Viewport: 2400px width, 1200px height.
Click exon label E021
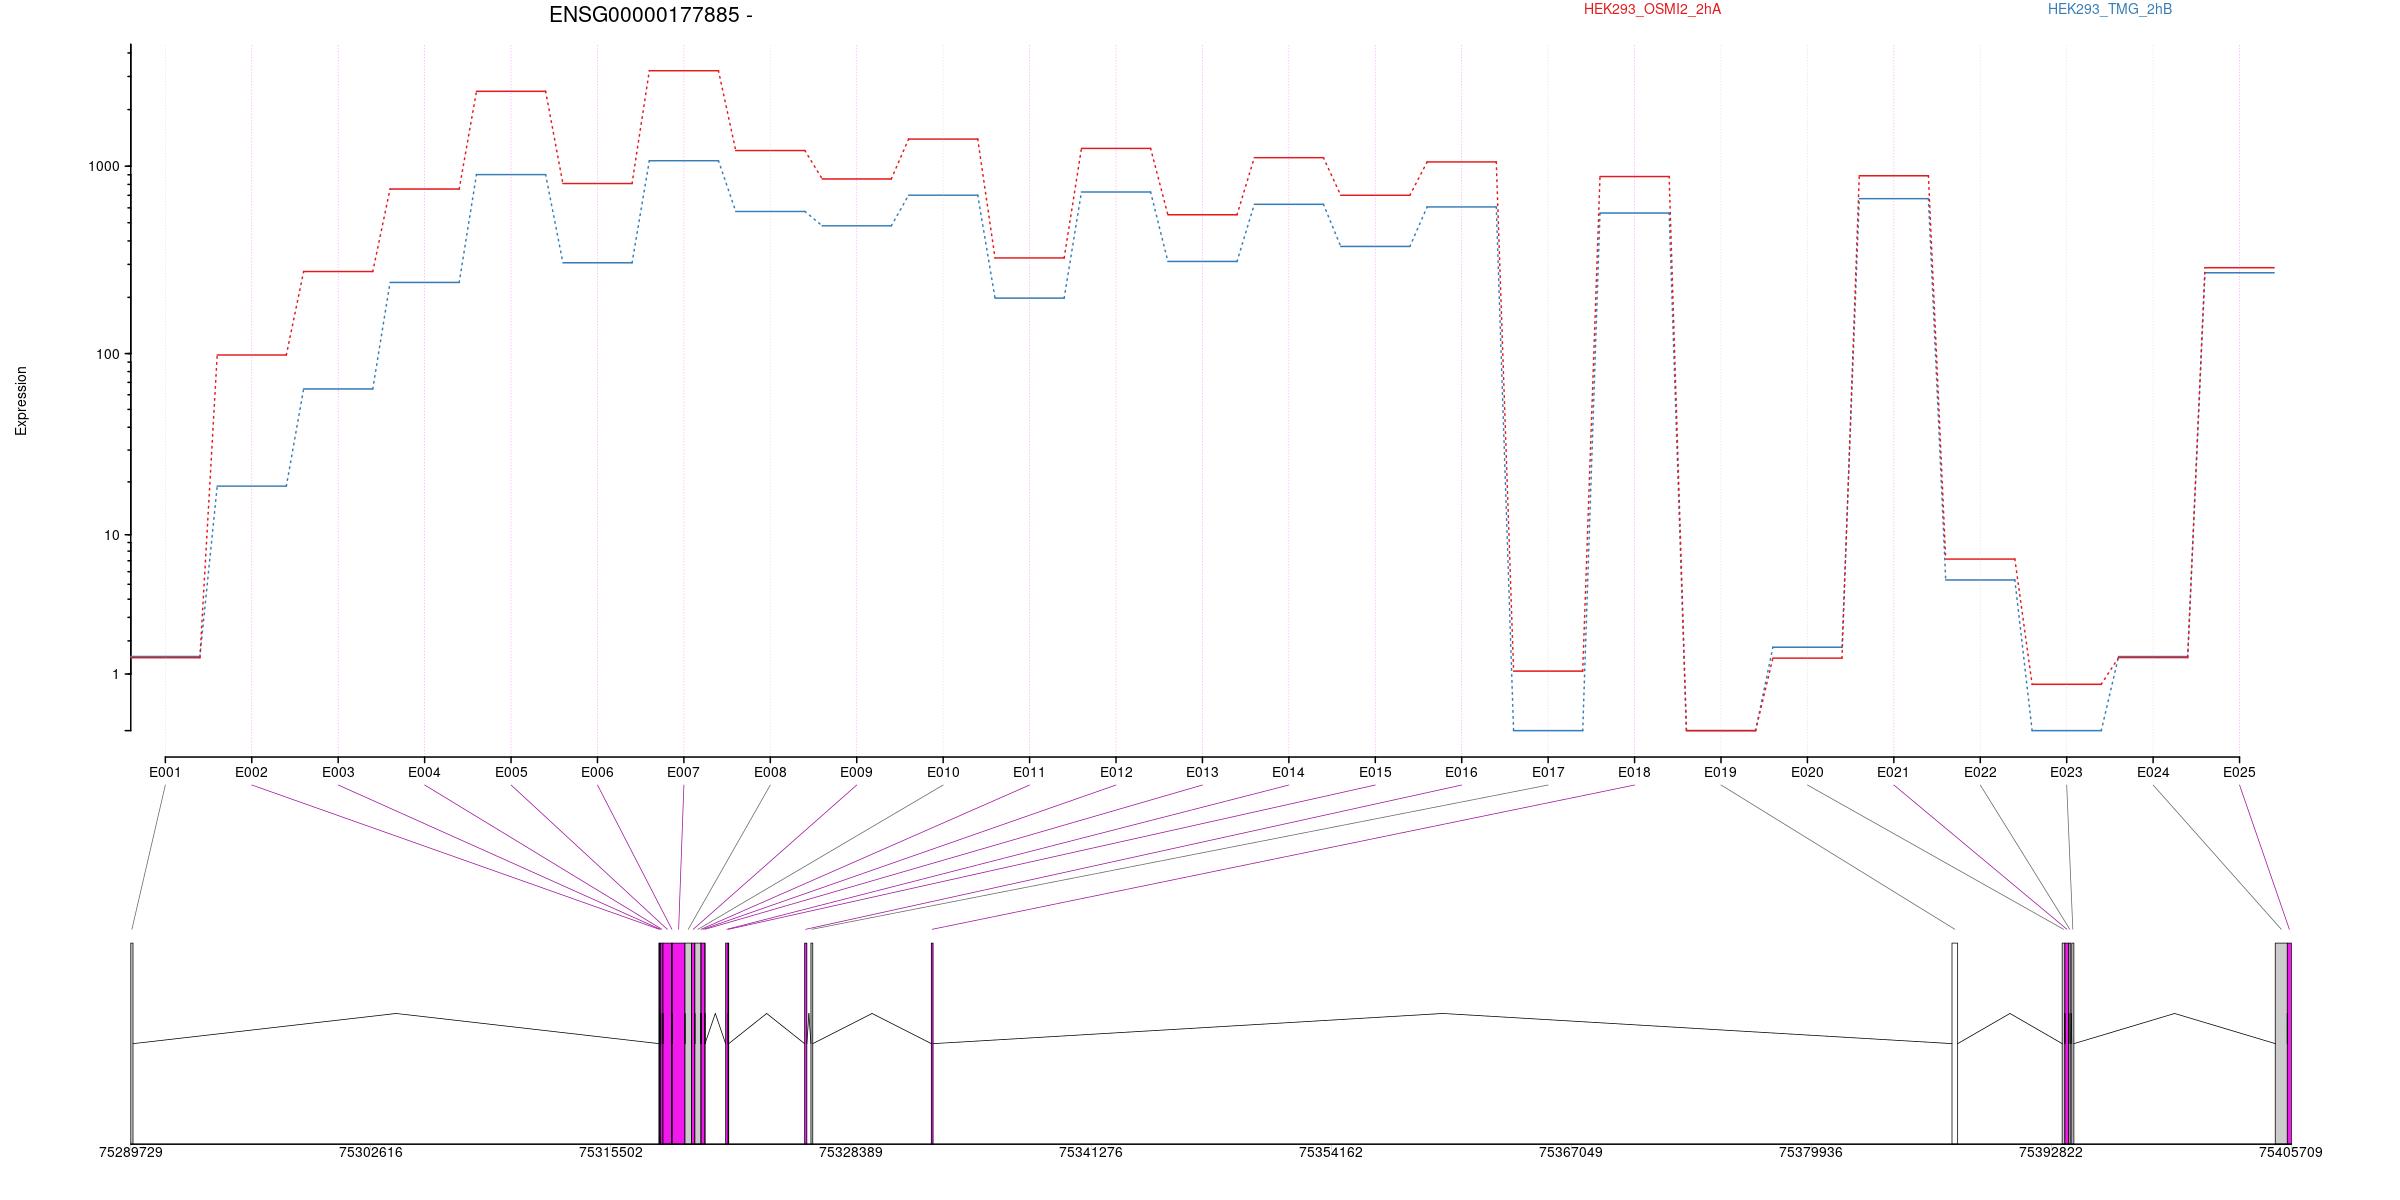tap(1893, 772)
